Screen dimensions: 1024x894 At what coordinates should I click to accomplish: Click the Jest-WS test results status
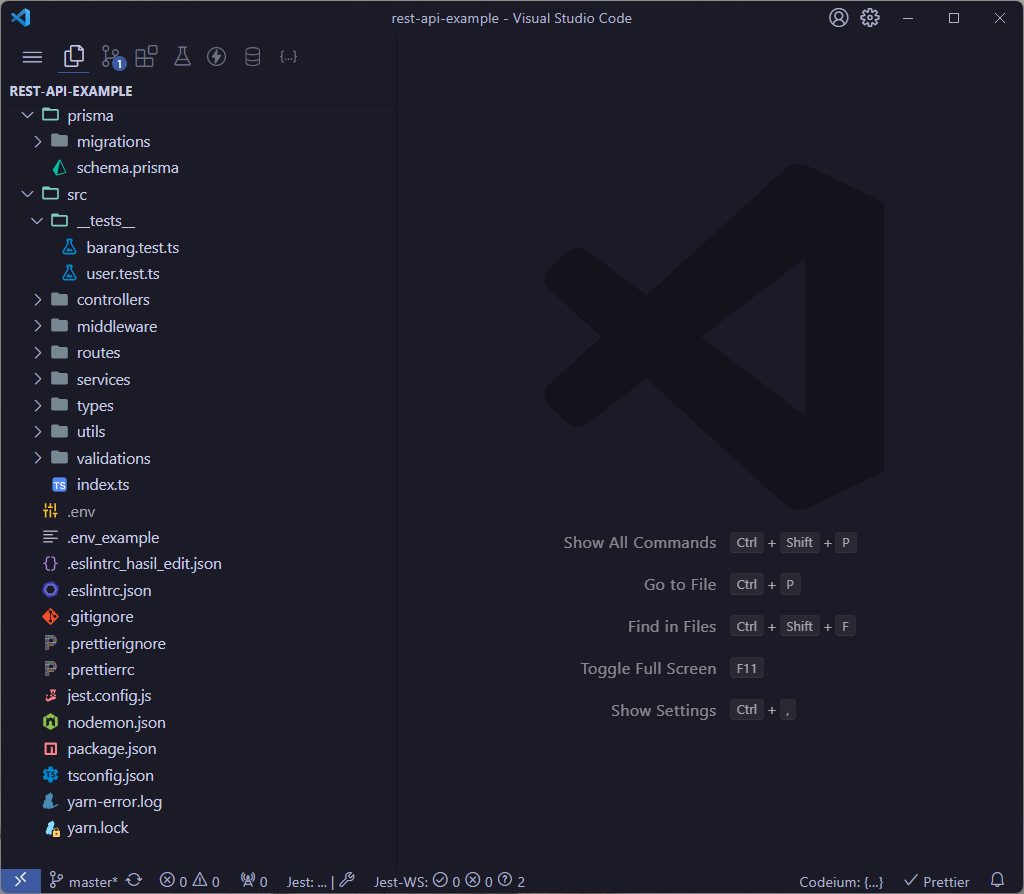(x=449, y=882)
